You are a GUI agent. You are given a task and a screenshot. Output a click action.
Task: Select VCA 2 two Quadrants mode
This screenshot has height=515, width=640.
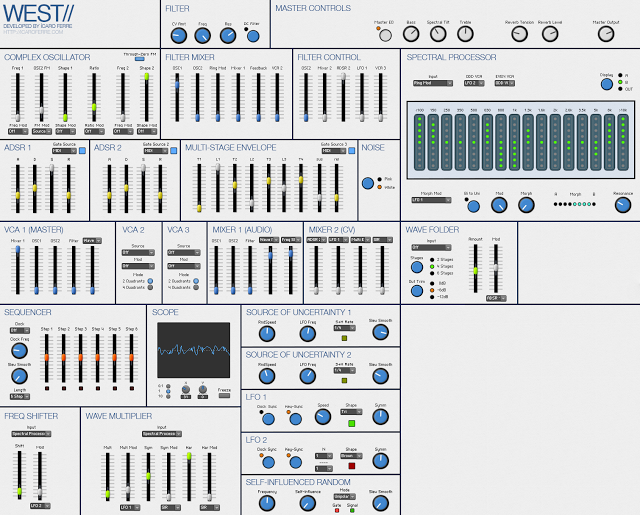150,281
